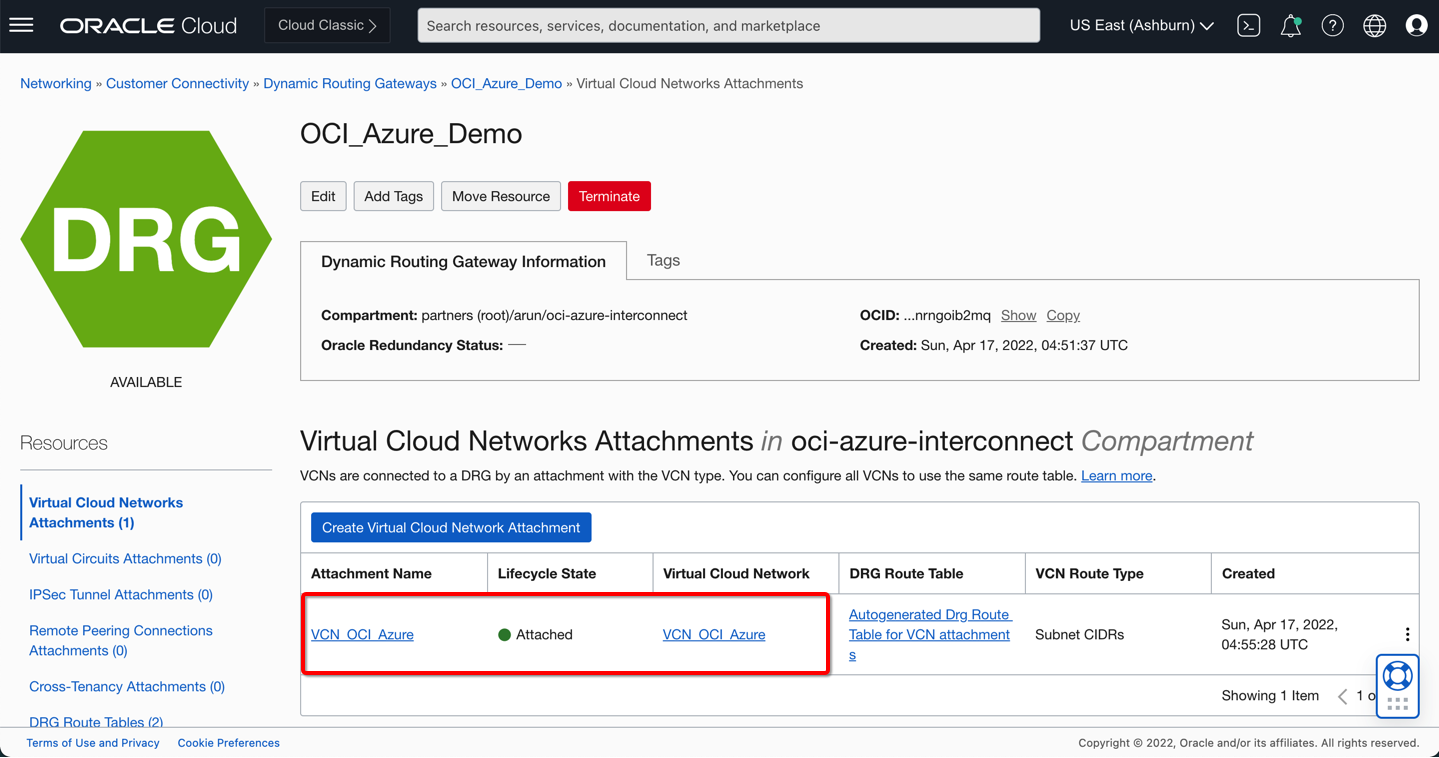The image size is (1439, 758).
Task: Show the full OCID value
Action: (1018, 315)
